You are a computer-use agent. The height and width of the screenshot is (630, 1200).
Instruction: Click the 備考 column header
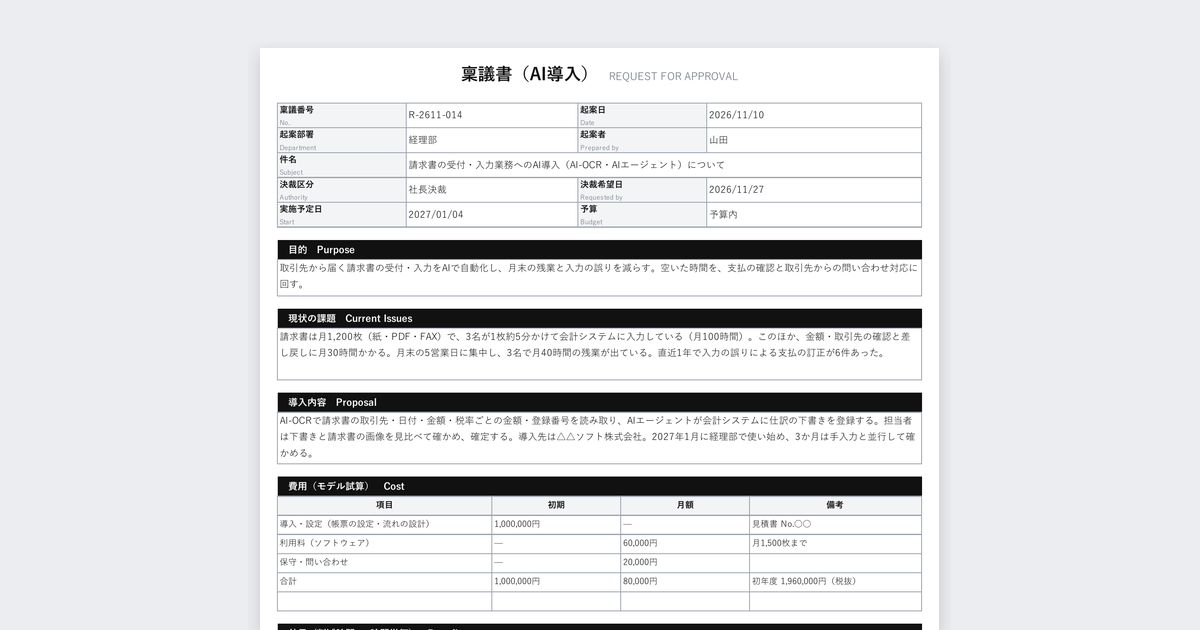(x=835, y=506)
